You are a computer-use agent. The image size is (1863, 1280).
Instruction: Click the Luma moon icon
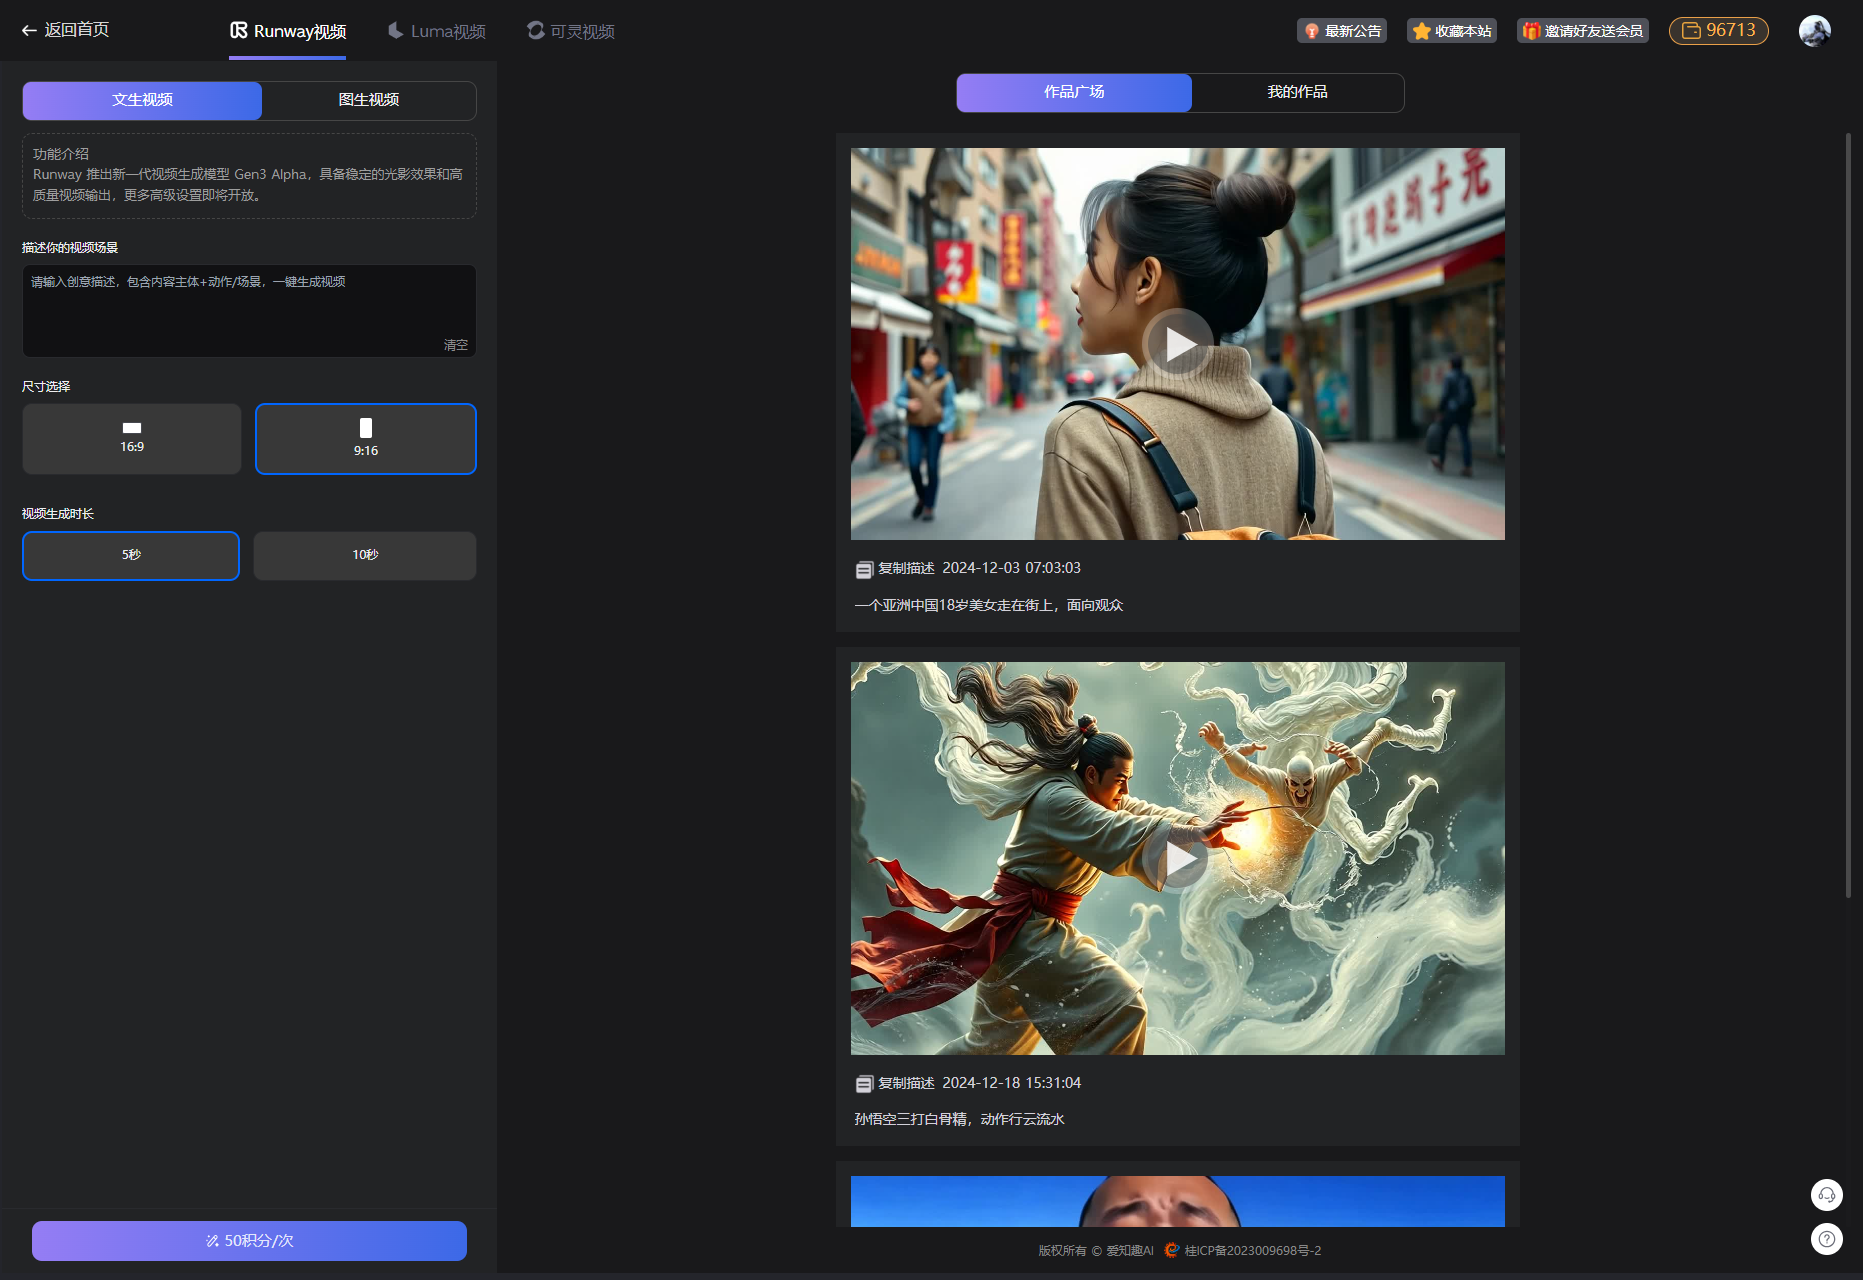coord(396,30)
